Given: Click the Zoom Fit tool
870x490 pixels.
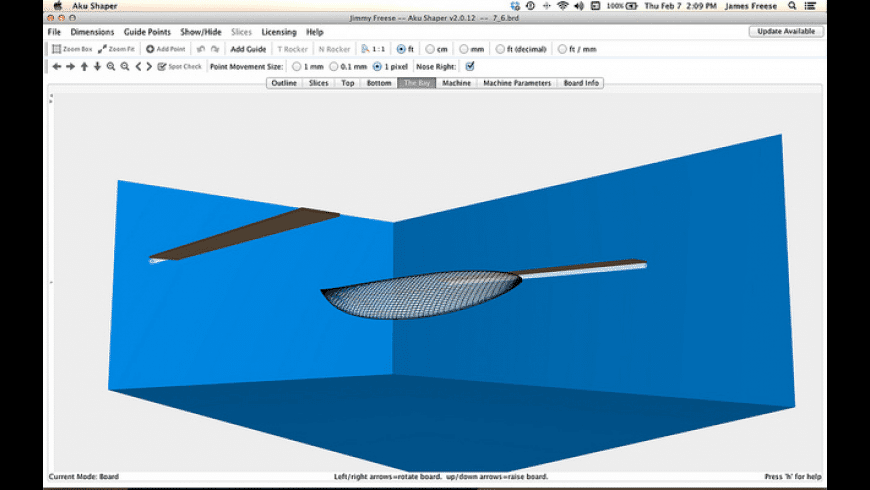Looking at the screenshot, I should point(116,49).
